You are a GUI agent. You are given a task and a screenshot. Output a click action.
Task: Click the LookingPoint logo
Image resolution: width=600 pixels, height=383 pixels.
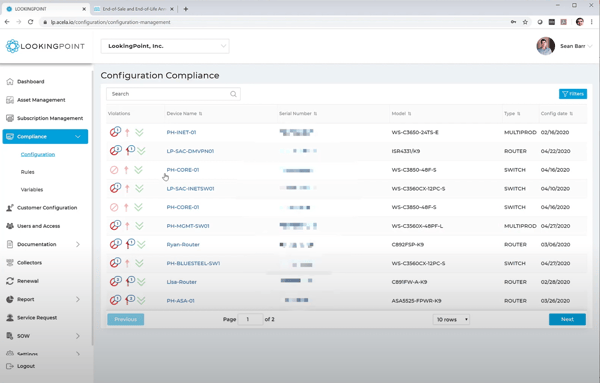click(45, 46)
